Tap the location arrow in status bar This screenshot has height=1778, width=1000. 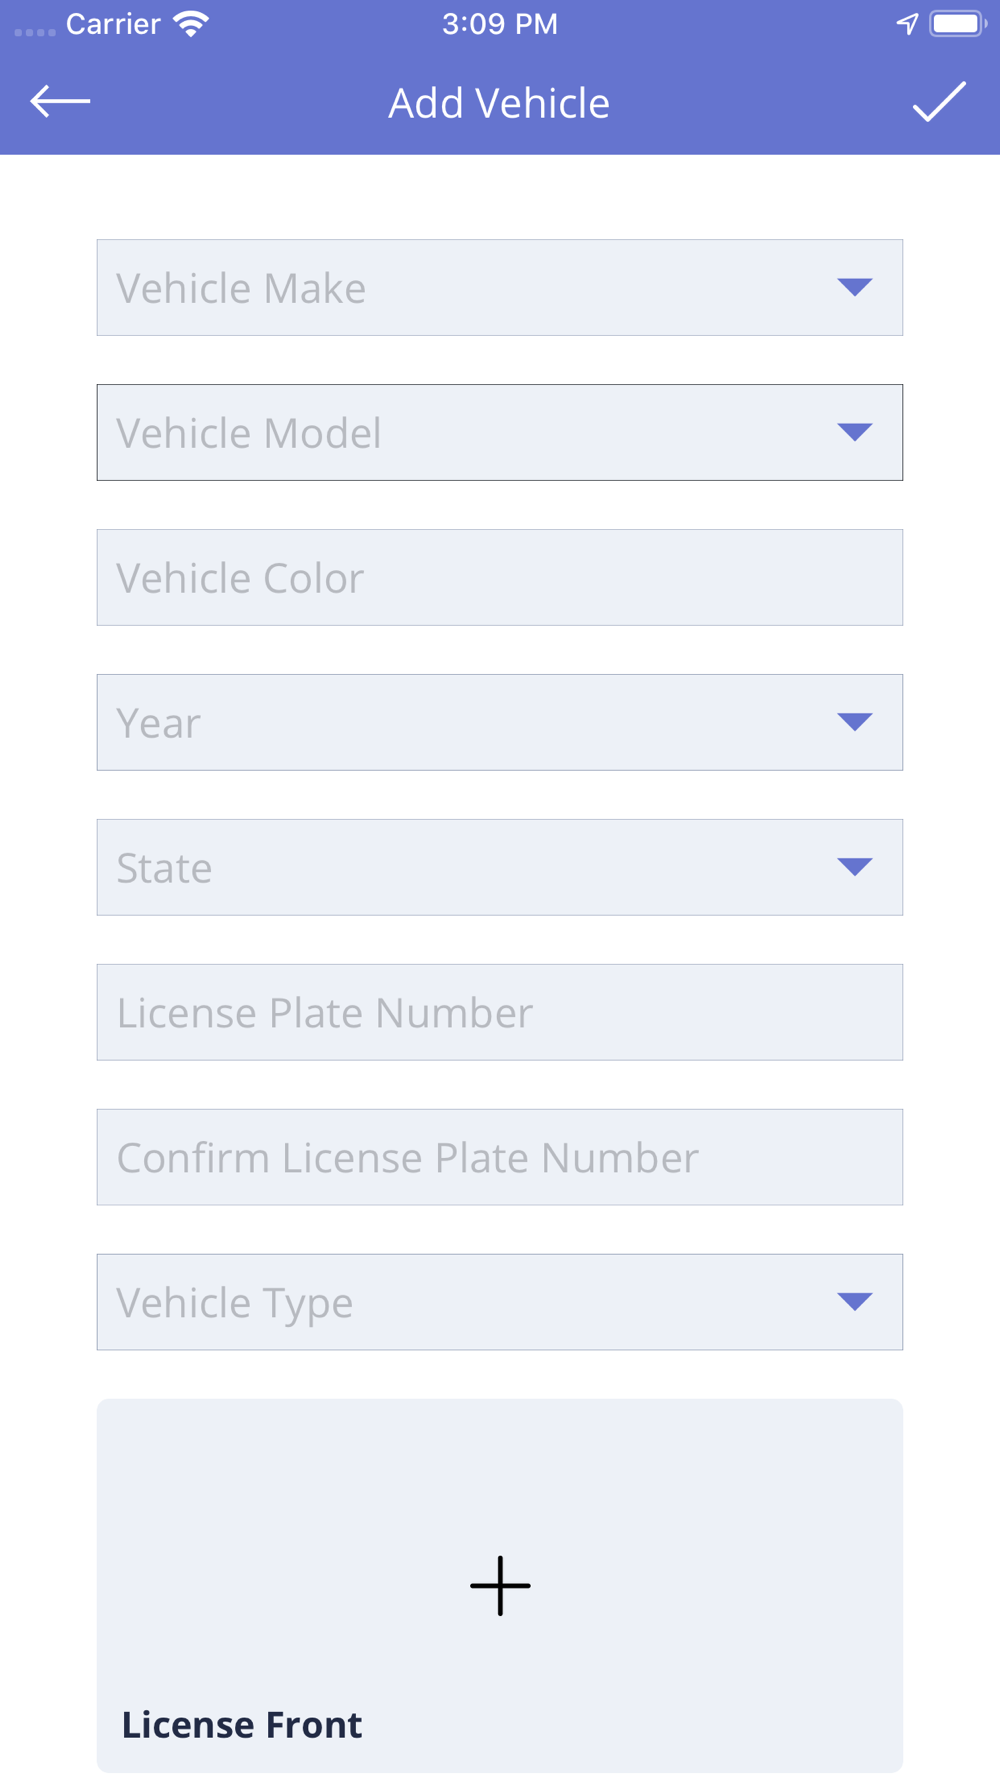click(x=907, y=24)
